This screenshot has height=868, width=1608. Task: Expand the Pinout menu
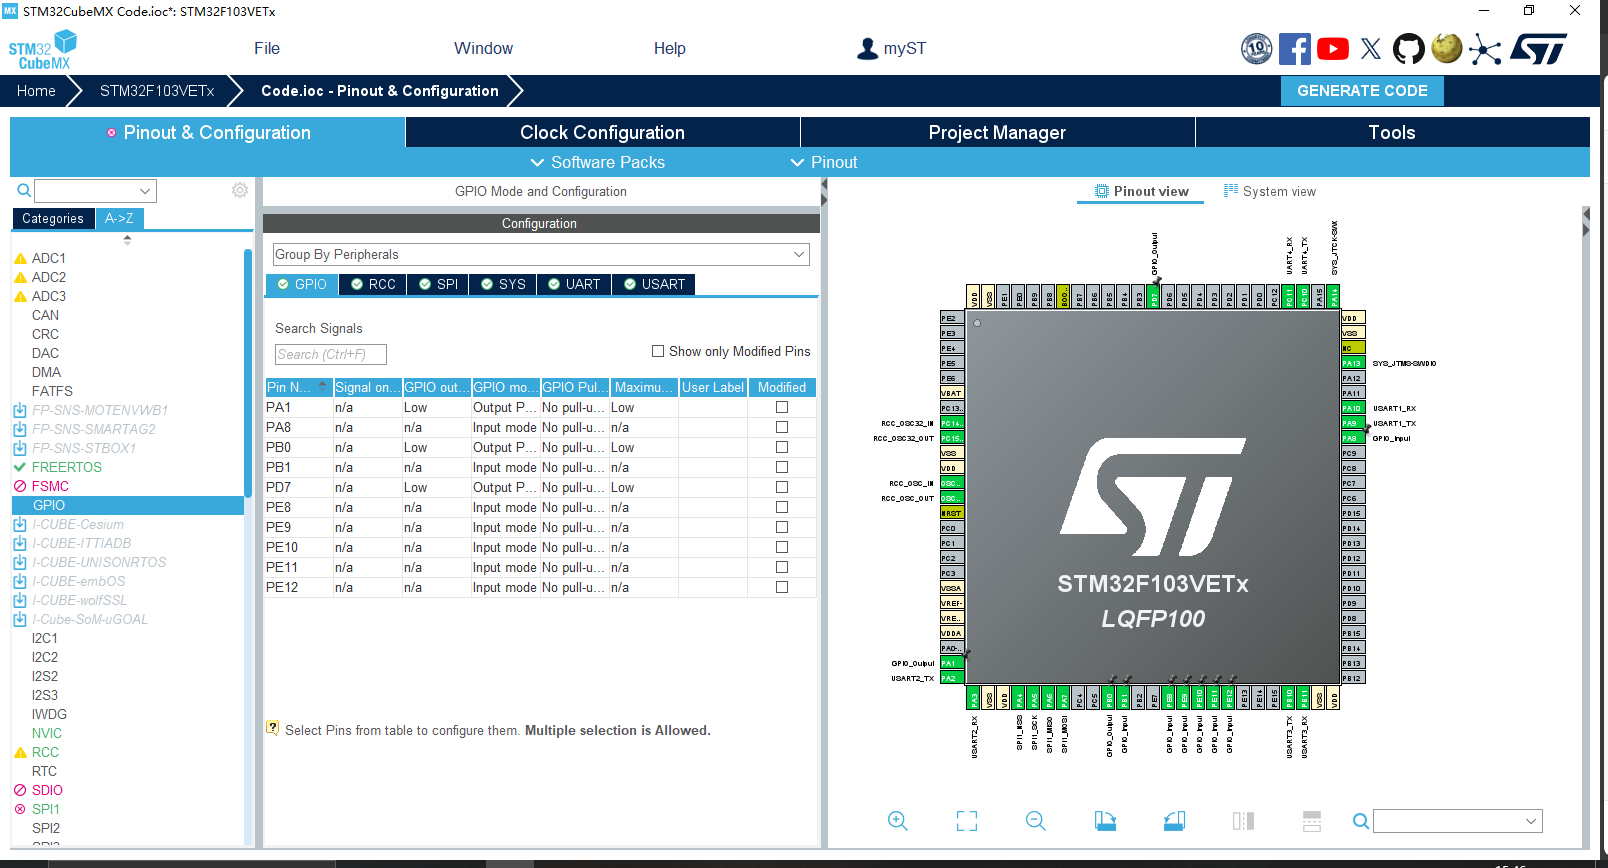(824, 162)
